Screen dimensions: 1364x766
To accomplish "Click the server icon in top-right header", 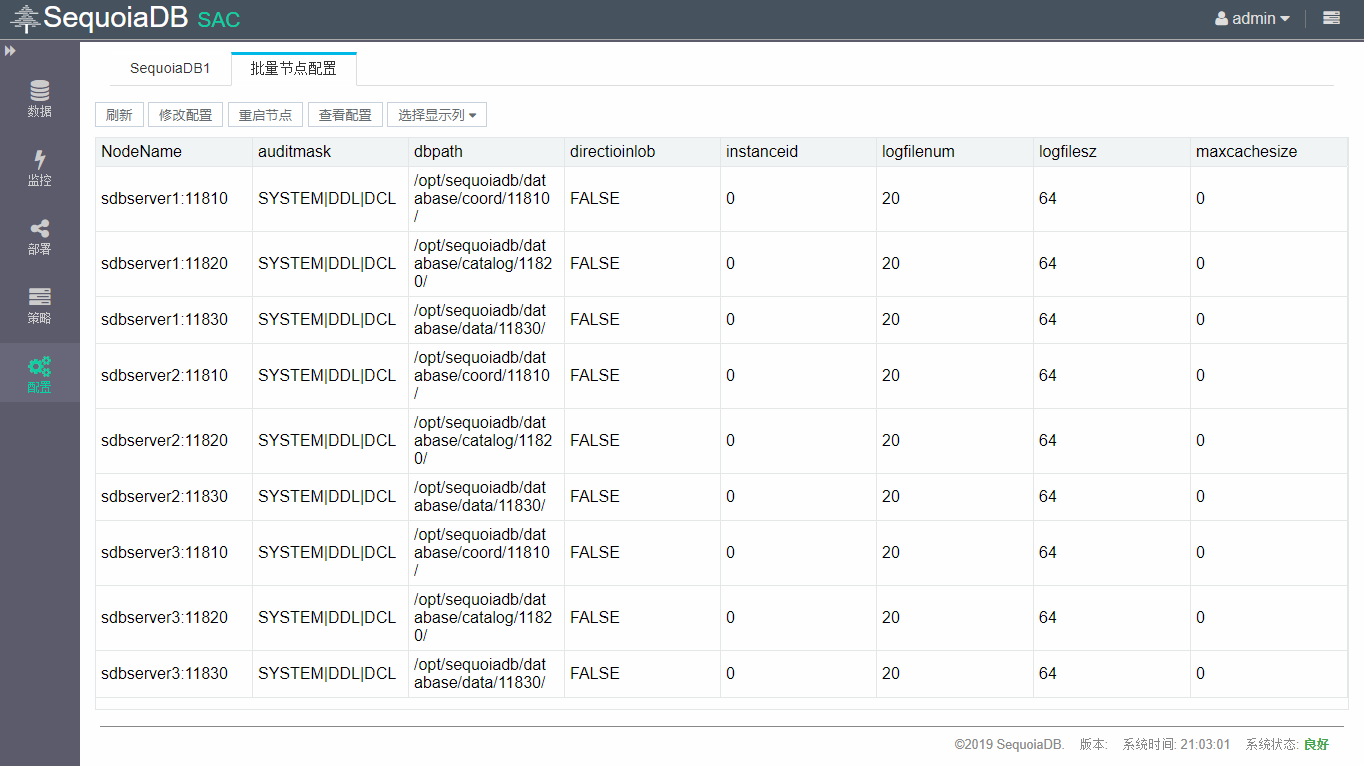I will point(1331,18).
